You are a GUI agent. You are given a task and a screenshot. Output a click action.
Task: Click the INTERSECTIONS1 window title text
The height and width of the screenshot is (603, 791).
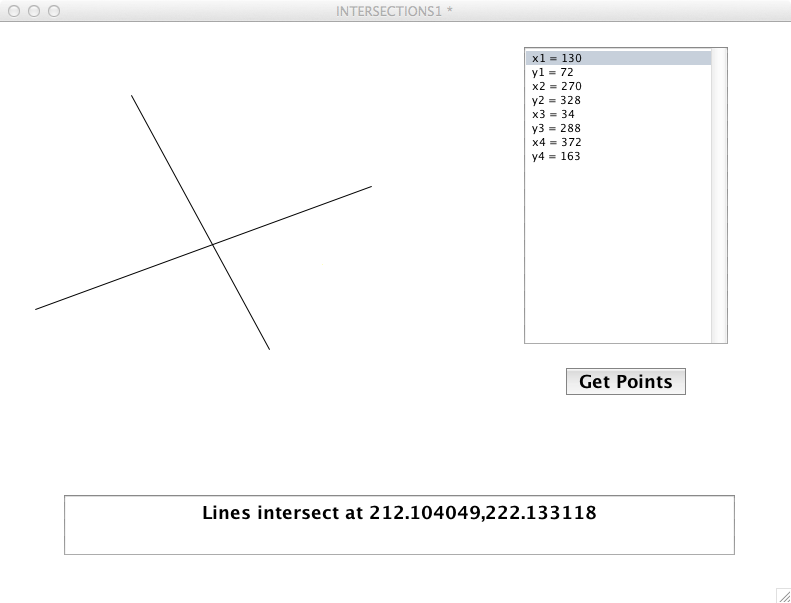(x=388, y=11)
